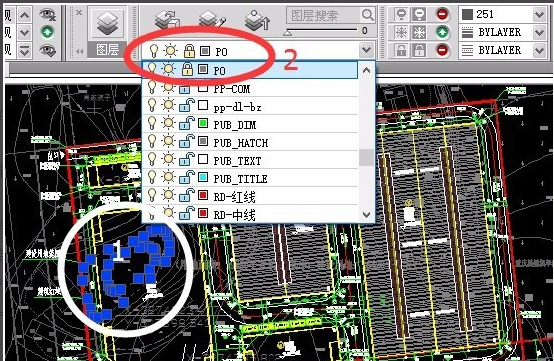This screenshot has height=361, width=554.
Task: Click the green up-arrow circle in the left panel
Action: click(x=47, y=32)
